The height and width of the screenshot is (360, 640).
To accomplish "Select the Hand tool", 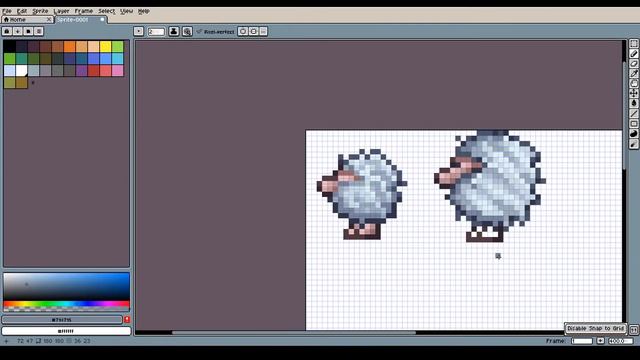I will click(633, 83).
